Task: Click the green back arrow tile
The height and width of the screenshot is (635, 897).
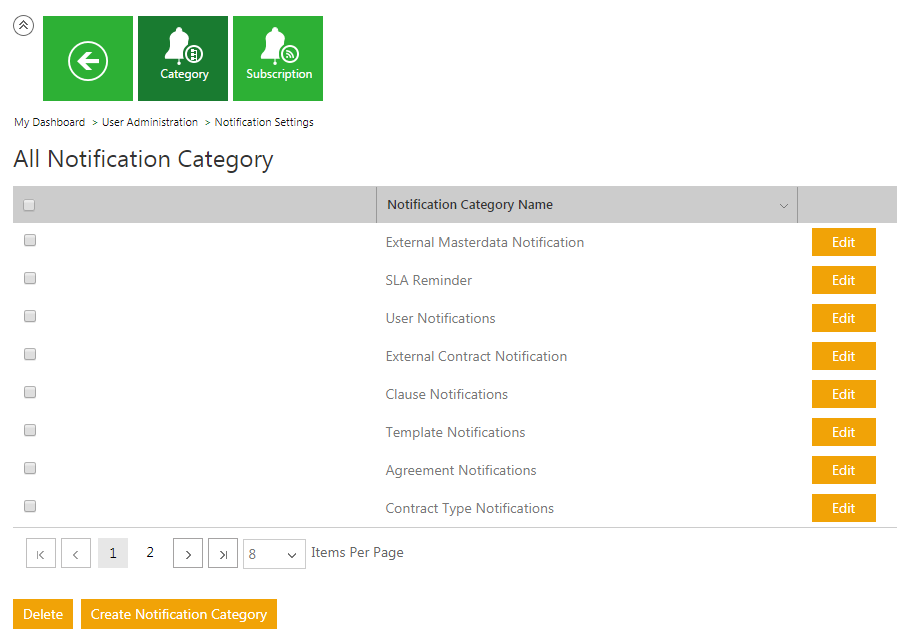Action: (88, 59)
